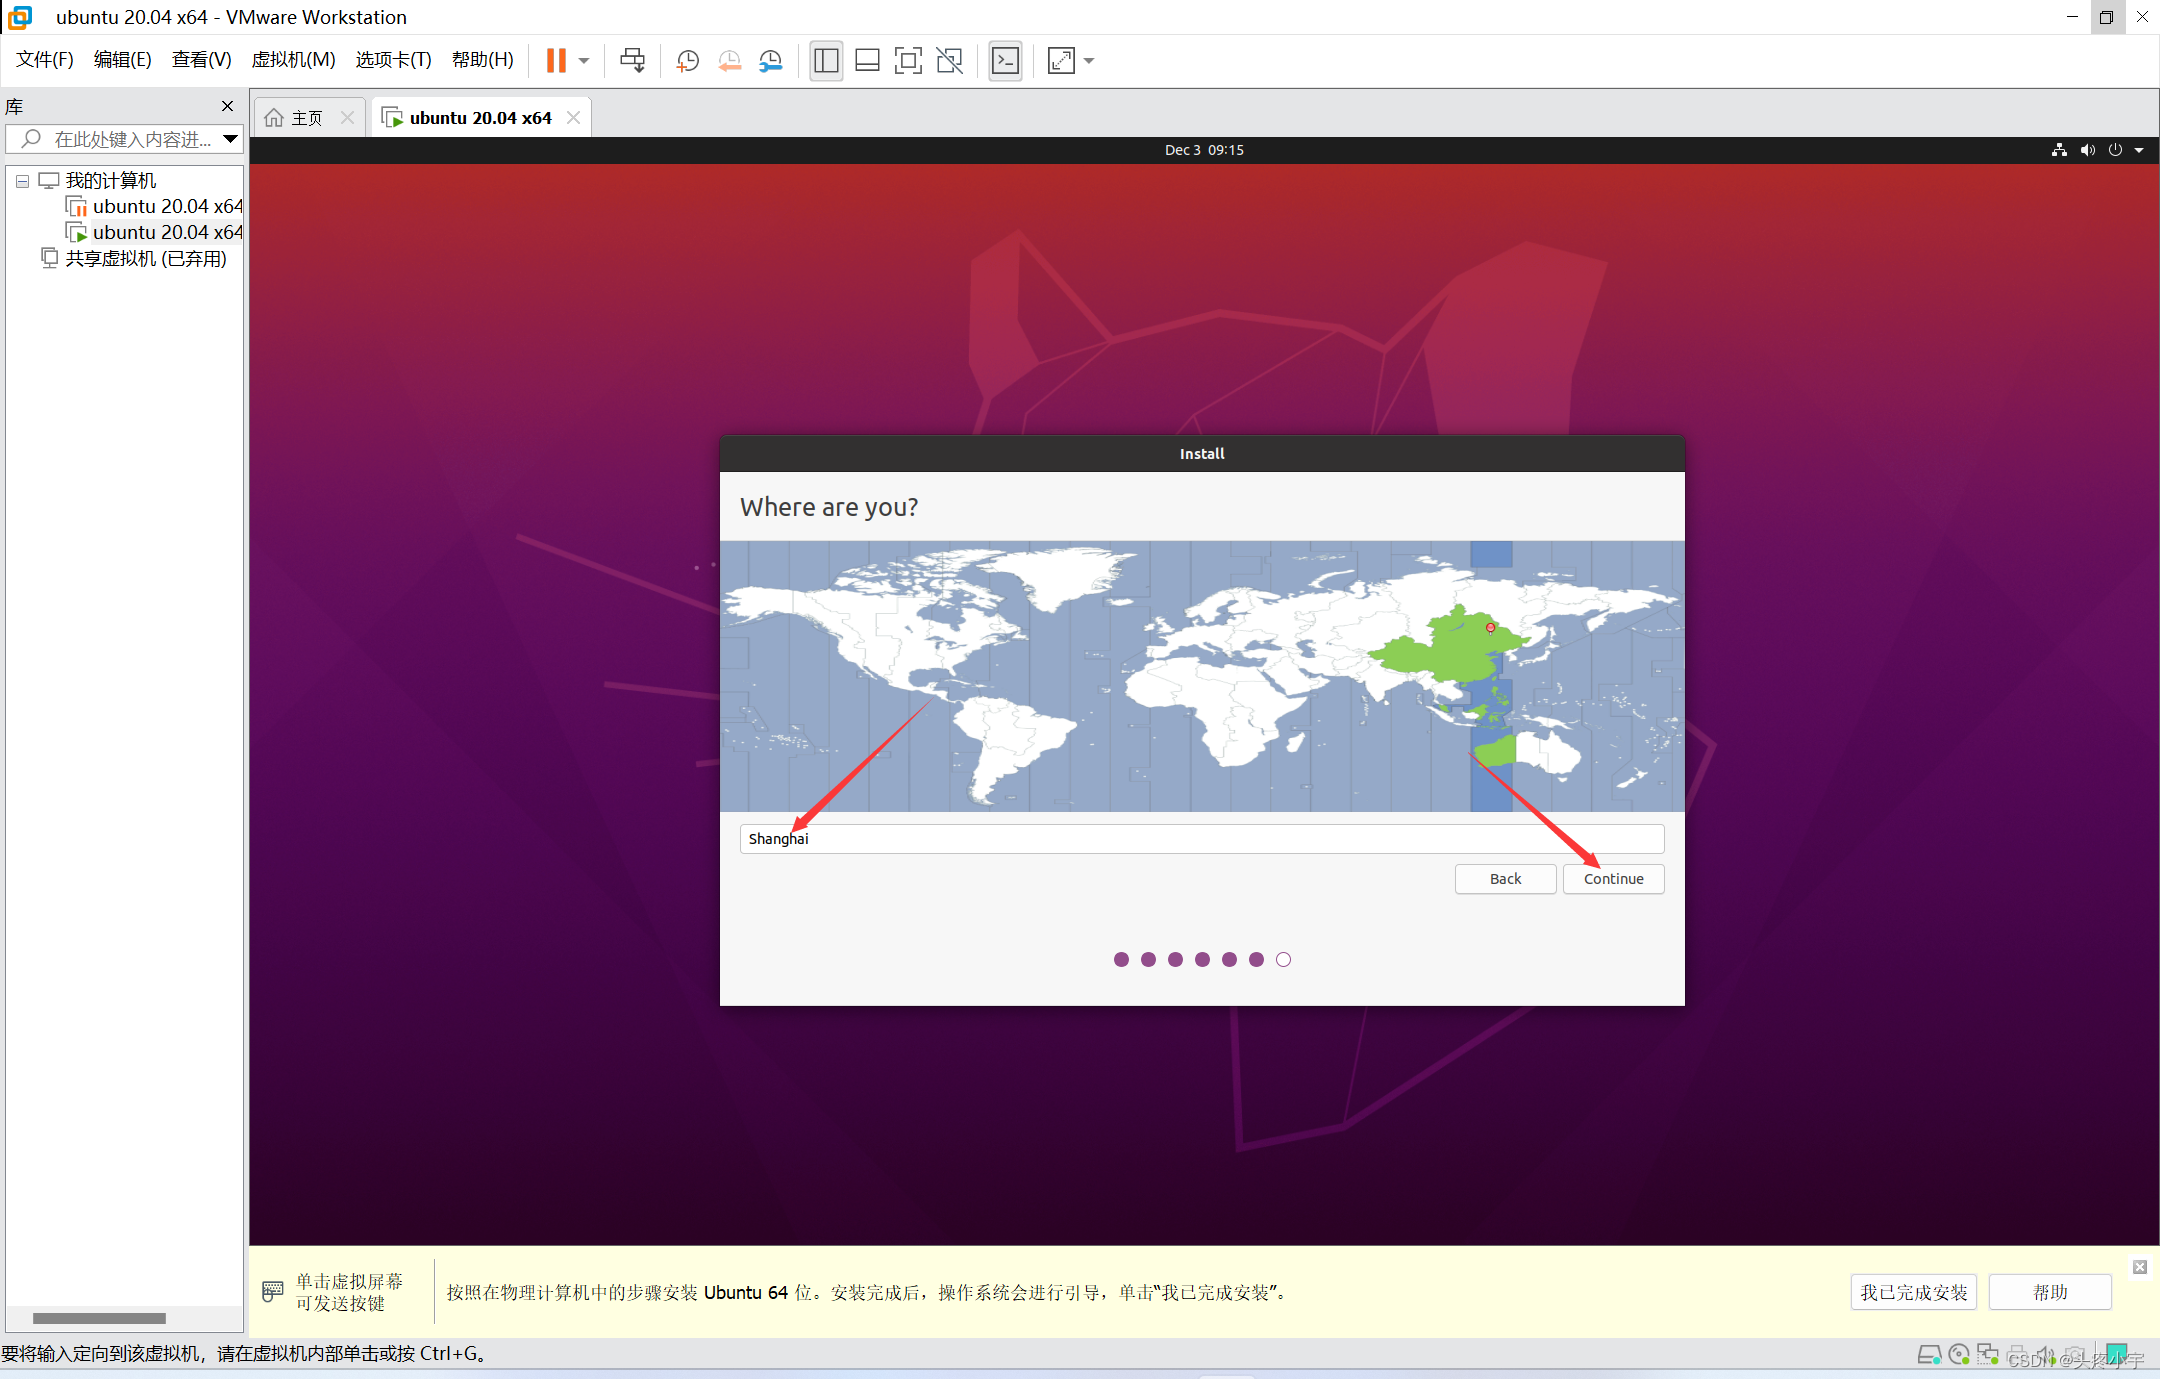This screenshot has height=1379, width=2160.
Task: Click the Ubuntu power icon
Action: pos(2115,150)
